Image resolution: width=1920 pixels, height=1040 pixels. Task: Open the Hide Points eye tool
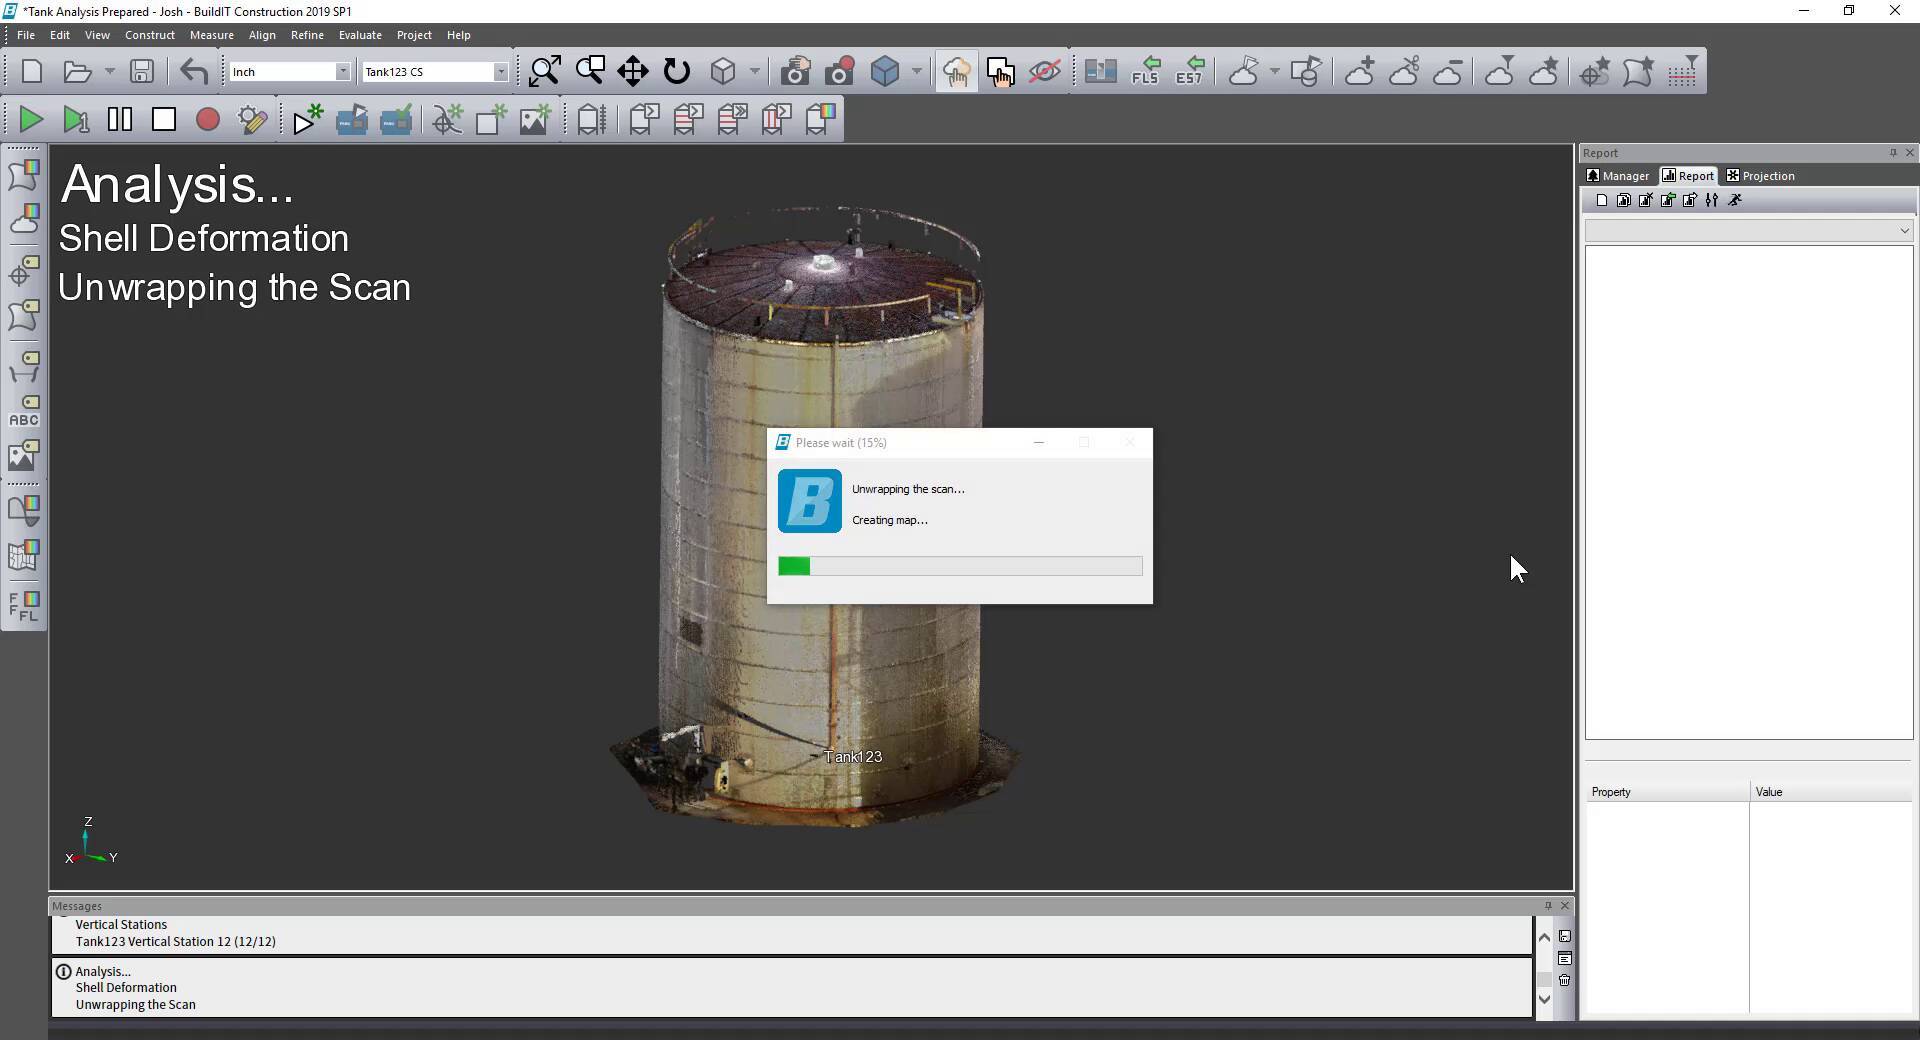tap(1045, 70)
